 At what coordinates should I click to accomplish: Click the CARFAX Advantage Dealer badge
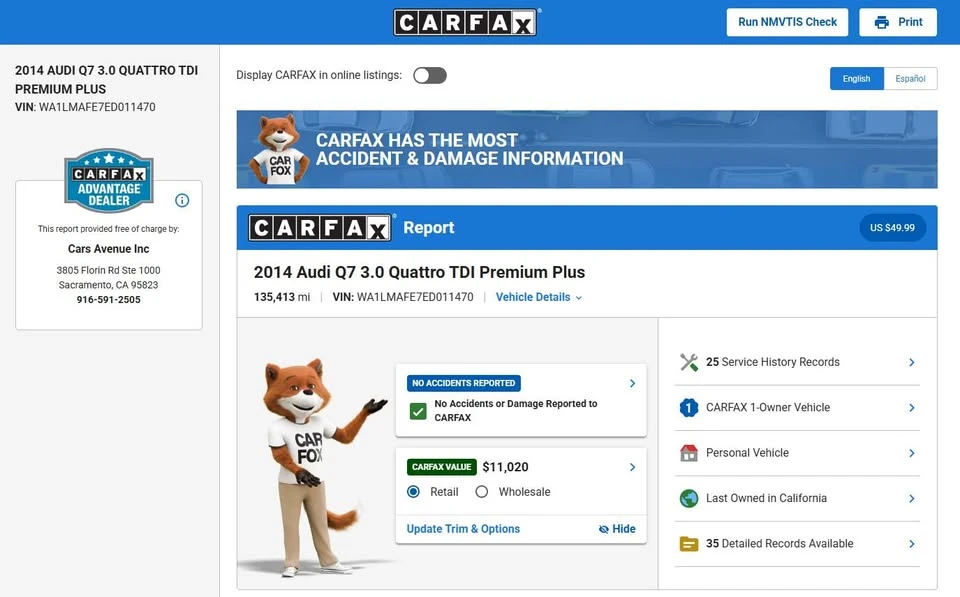coord(109,181)
